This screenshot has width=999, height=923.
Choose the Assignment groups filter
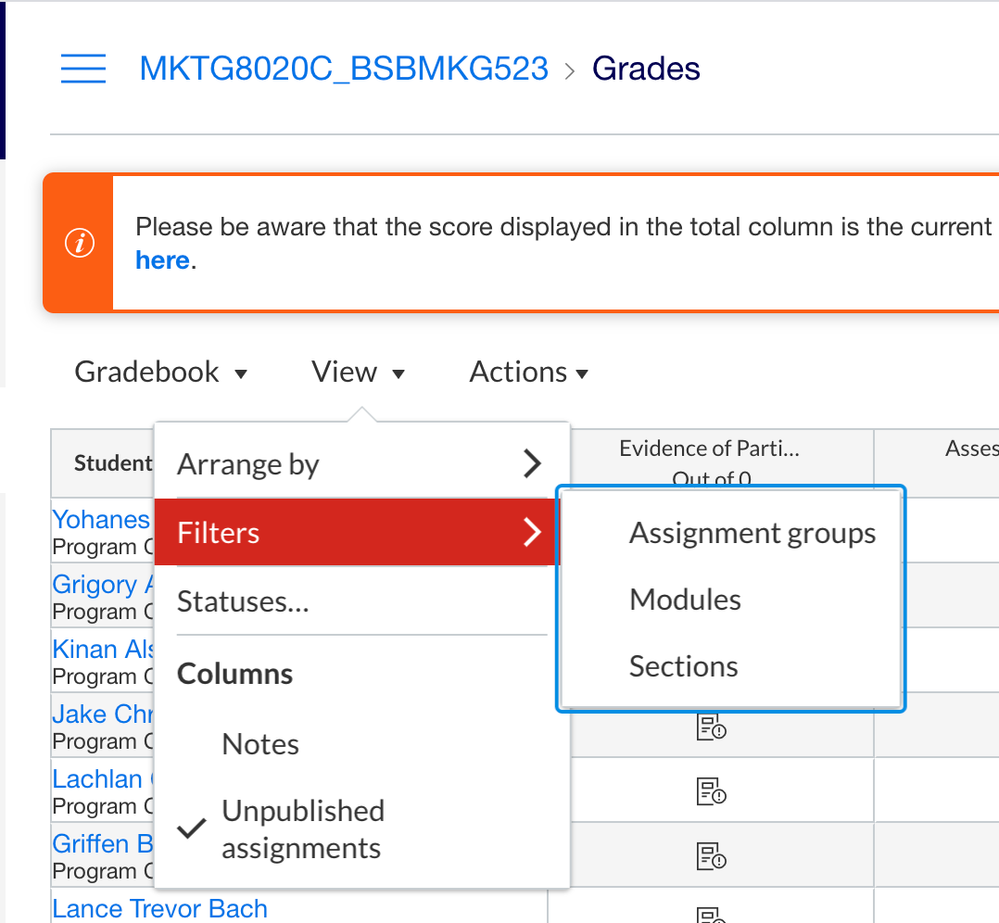coord(752,534)
